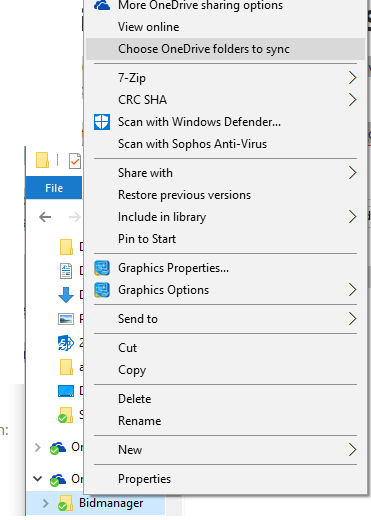Viewport: 371px width, 520px height.
Task: Choose View online
Action: click(x=225, y=27)
